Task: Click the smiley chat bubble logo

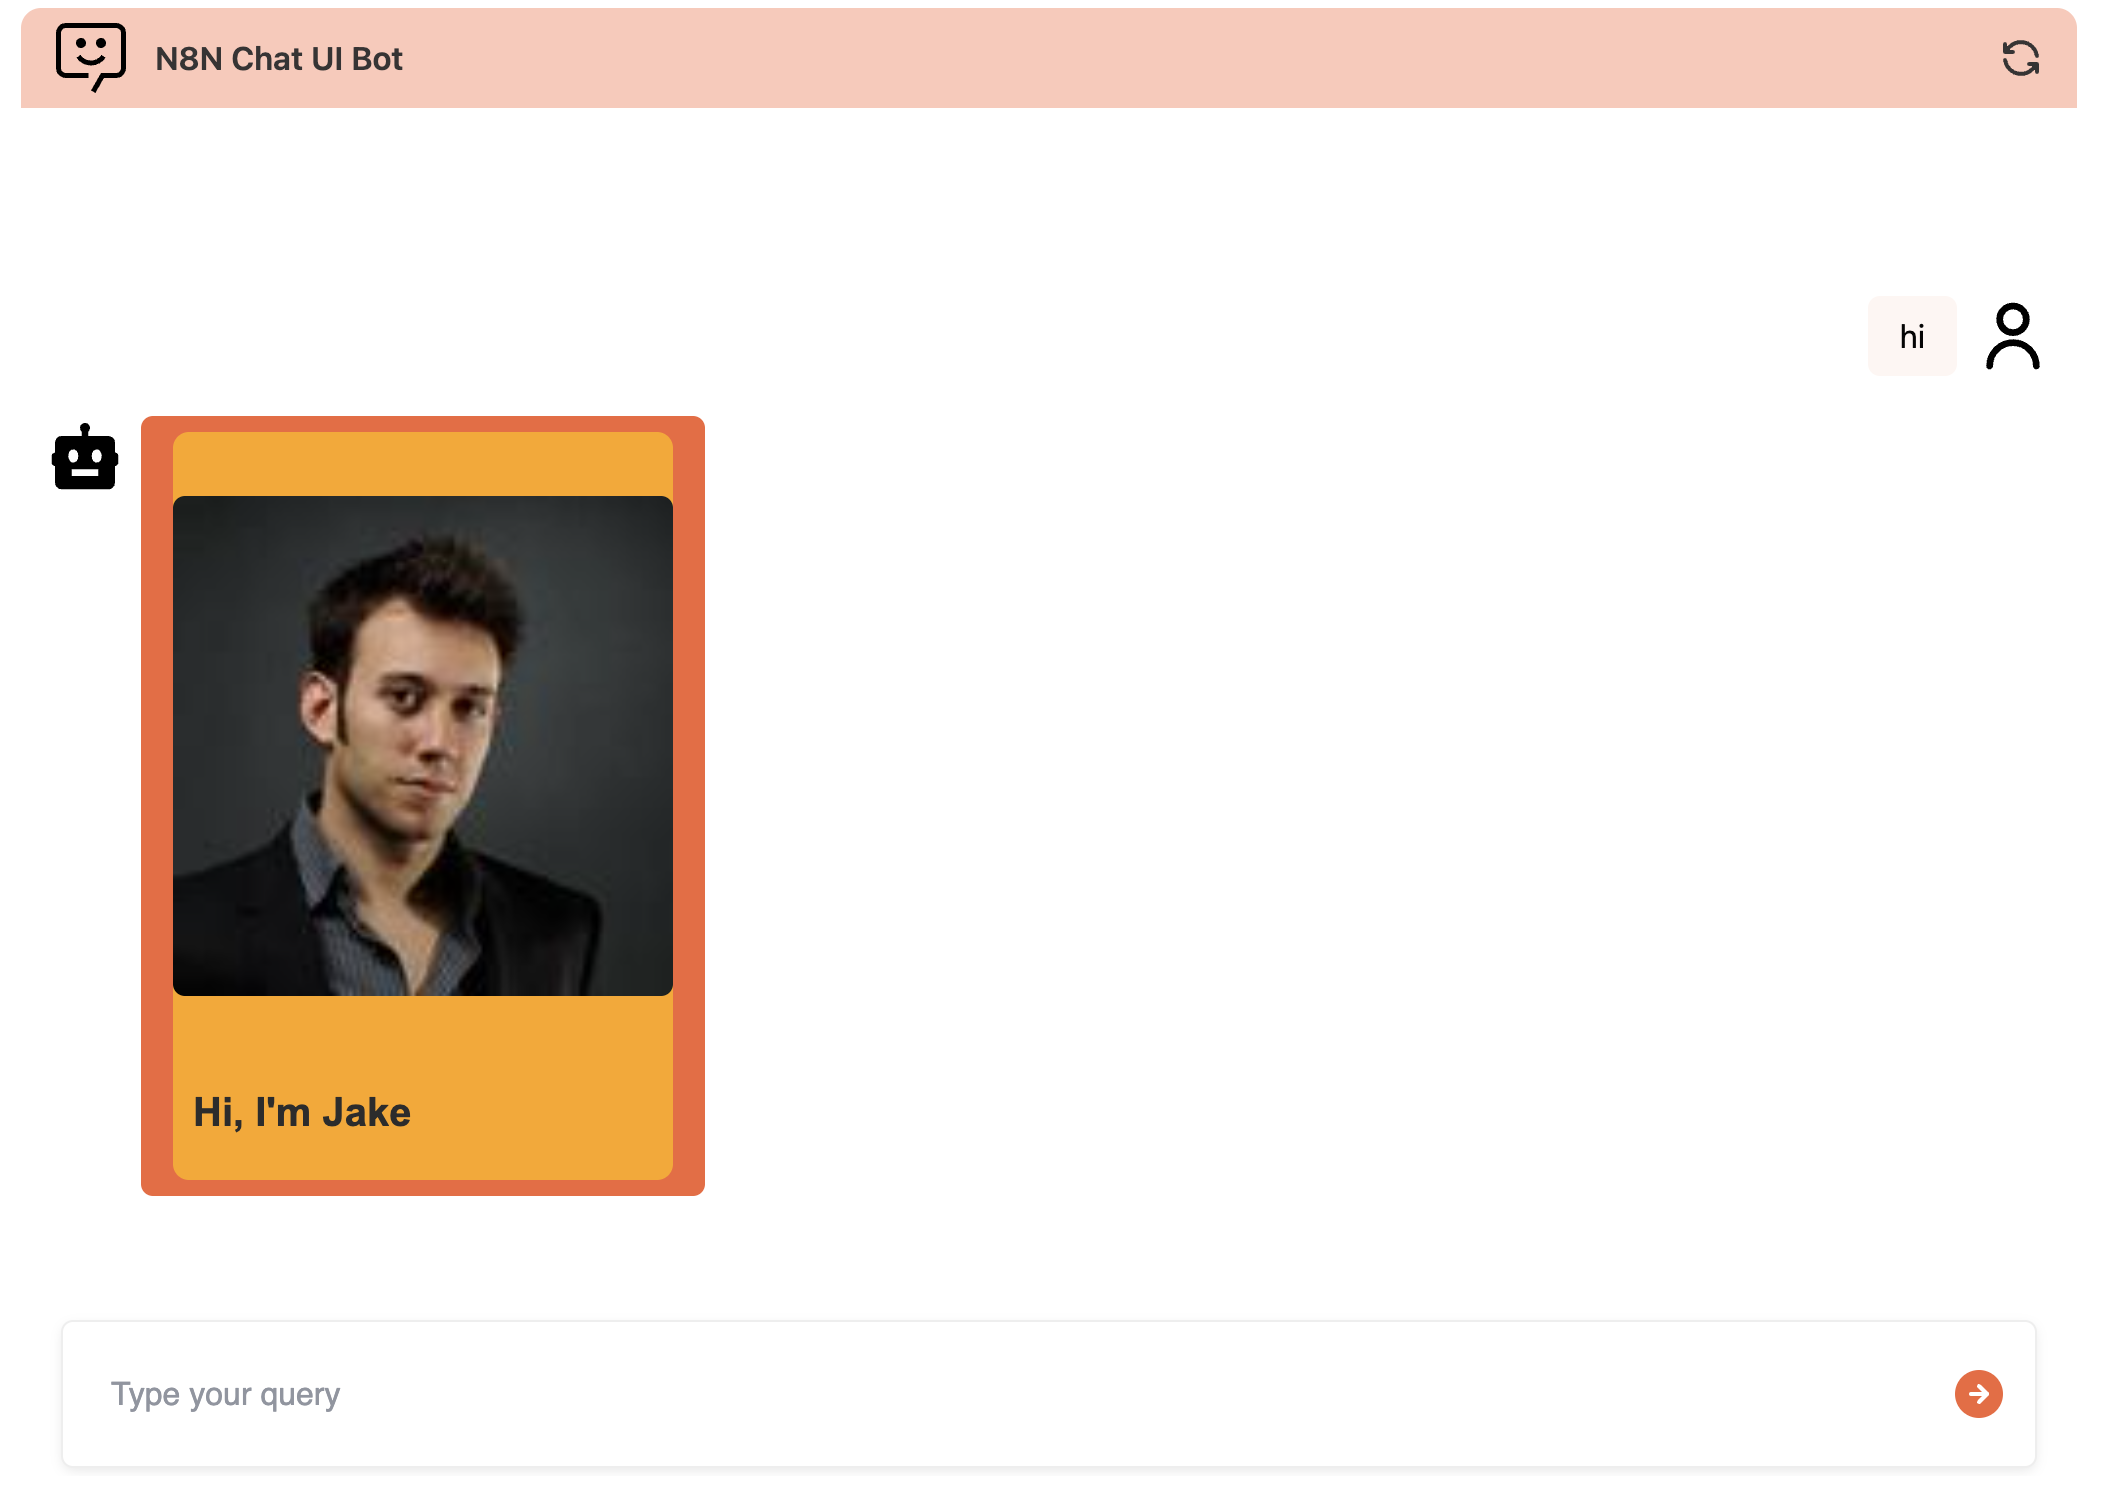Action: [x=91, y=57]
